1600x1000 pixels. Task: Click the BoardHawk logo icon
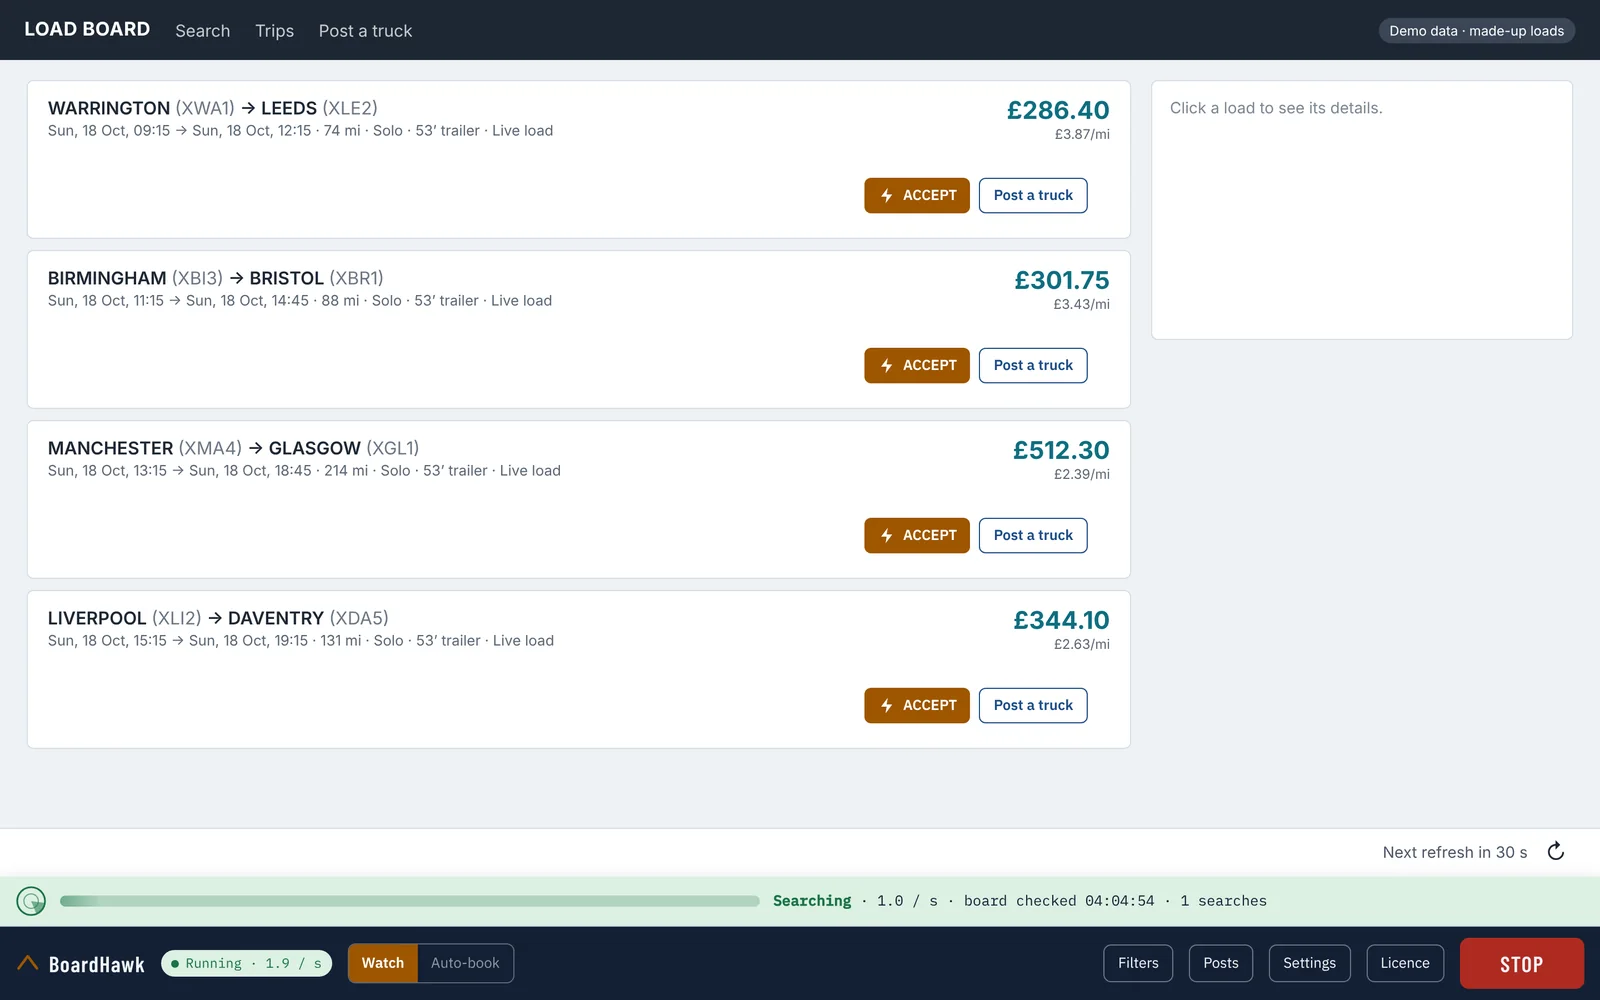pos(28,963)
